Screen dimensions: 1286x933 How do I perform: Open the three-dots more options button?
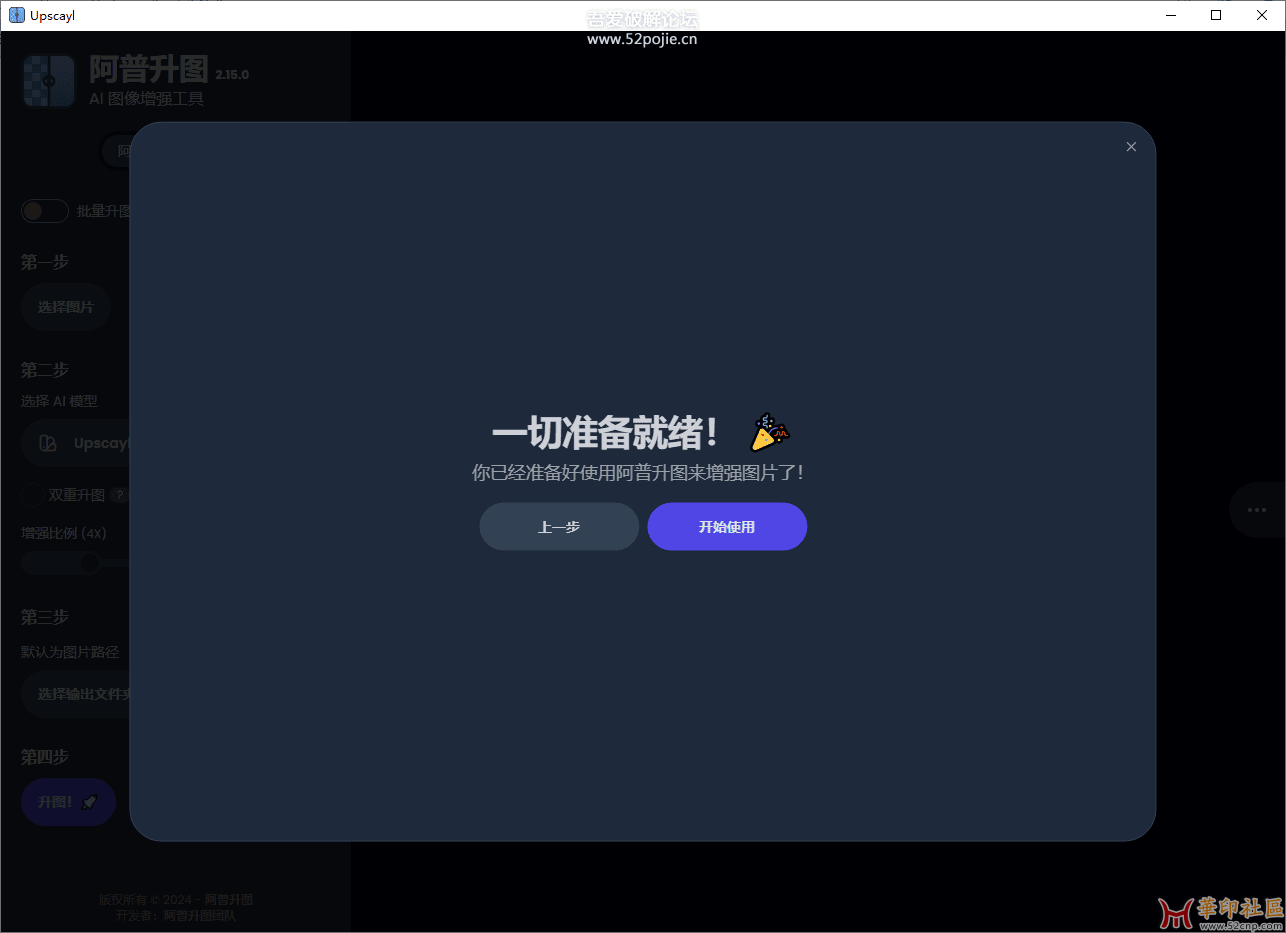click(x=1257, y=510)
